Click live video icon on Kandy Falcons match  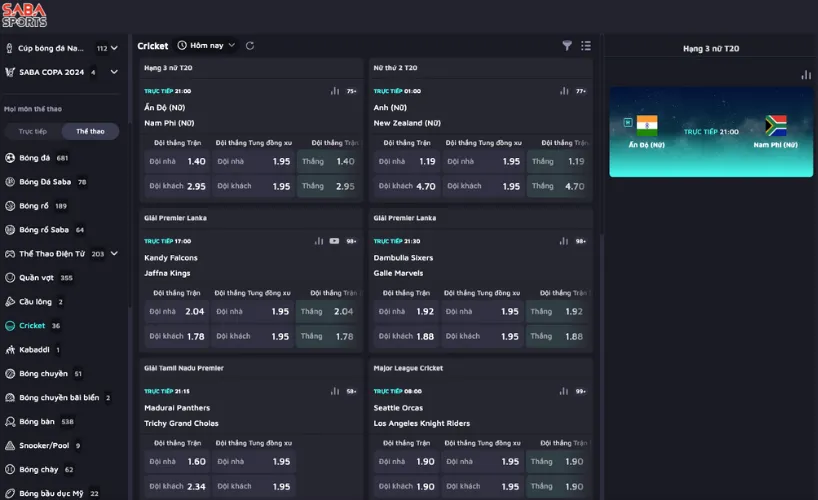point(334,241)
